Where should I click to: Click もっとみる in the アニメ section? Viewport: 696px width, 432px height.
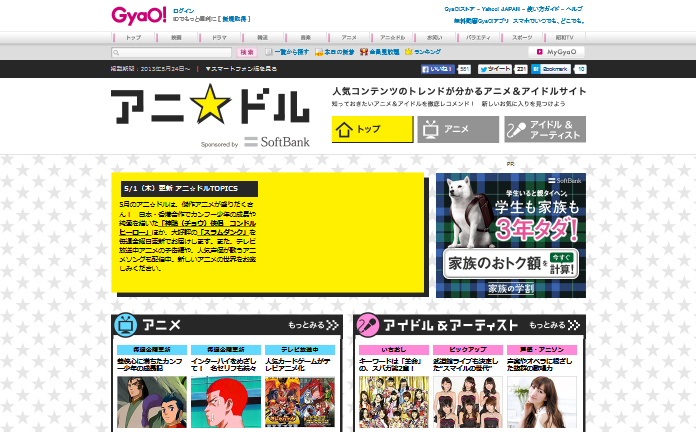point(313,325)
